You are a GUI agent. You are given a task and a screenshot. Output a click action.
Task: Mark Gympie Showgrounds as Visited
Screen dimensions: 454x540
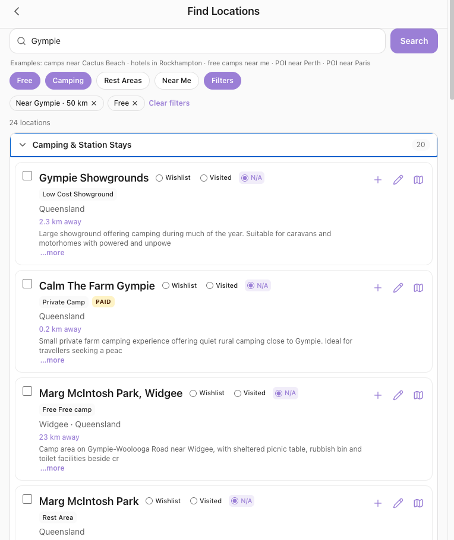pos(216,178)
